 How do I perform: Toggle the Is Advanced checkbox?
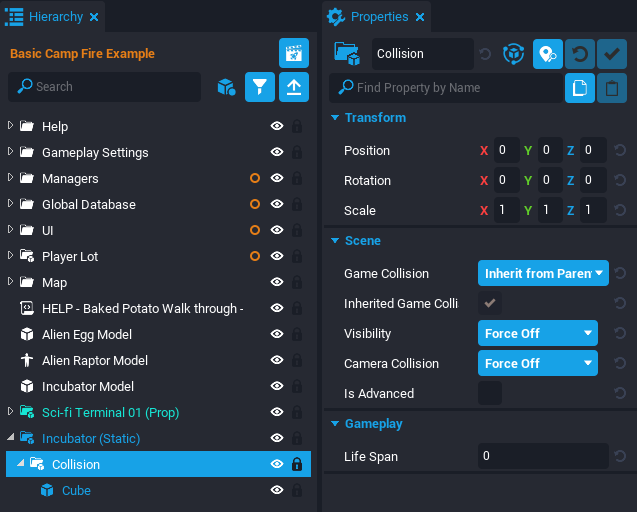[490, 393]
